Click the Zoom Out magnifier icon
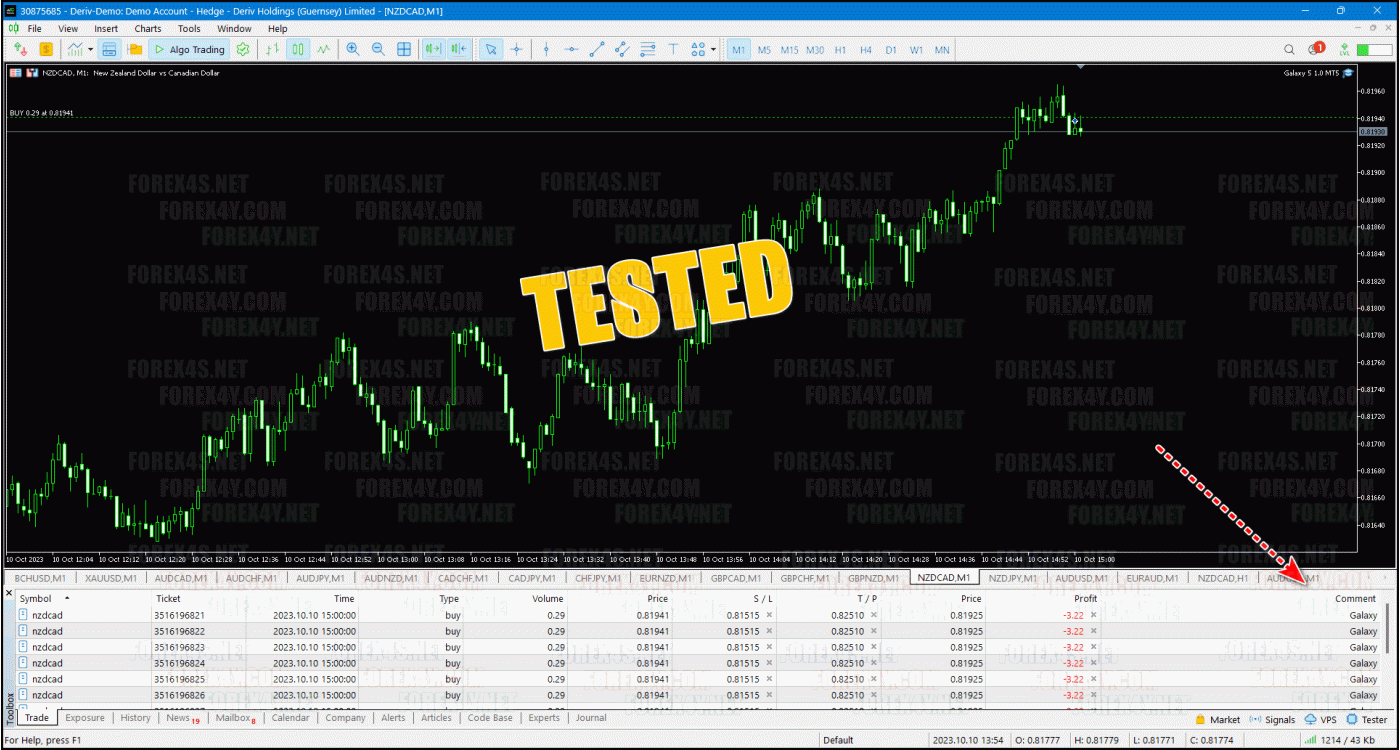The height and width of the screenshot is (750, 1400). click(378, 49)
